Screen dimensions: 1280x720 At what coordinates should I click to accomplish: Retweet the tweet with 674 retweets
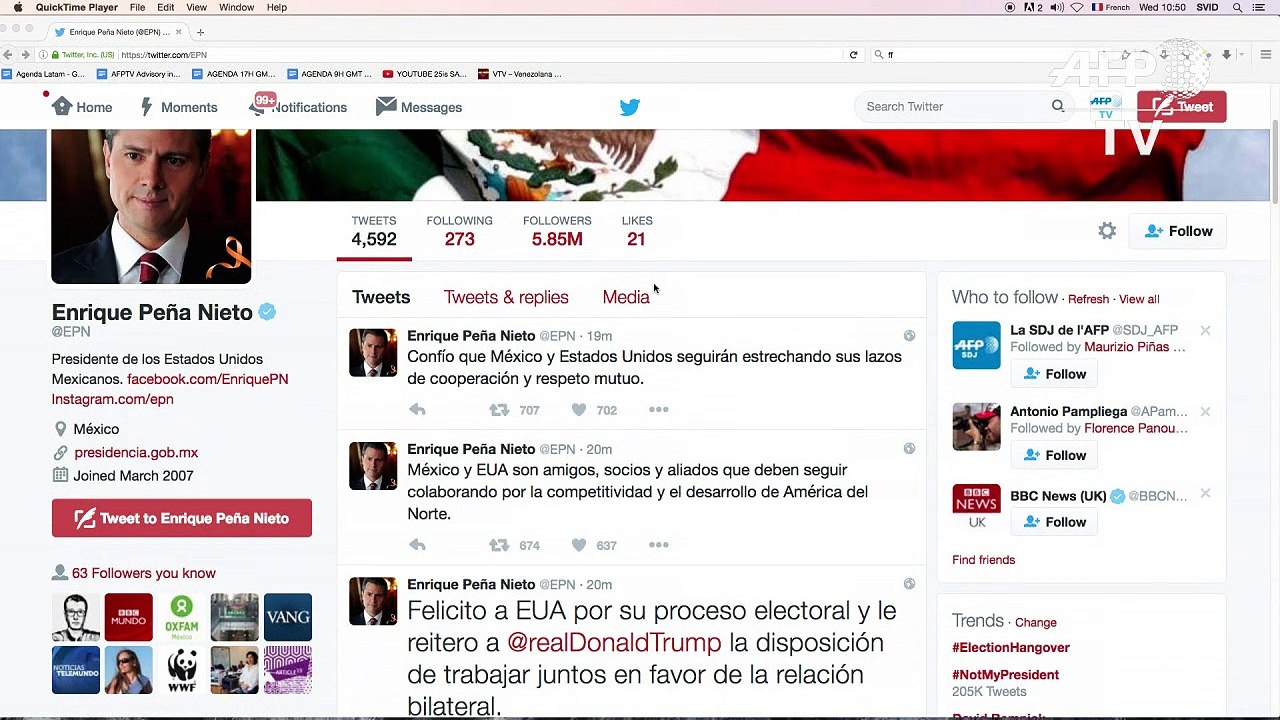click(498, 545)
